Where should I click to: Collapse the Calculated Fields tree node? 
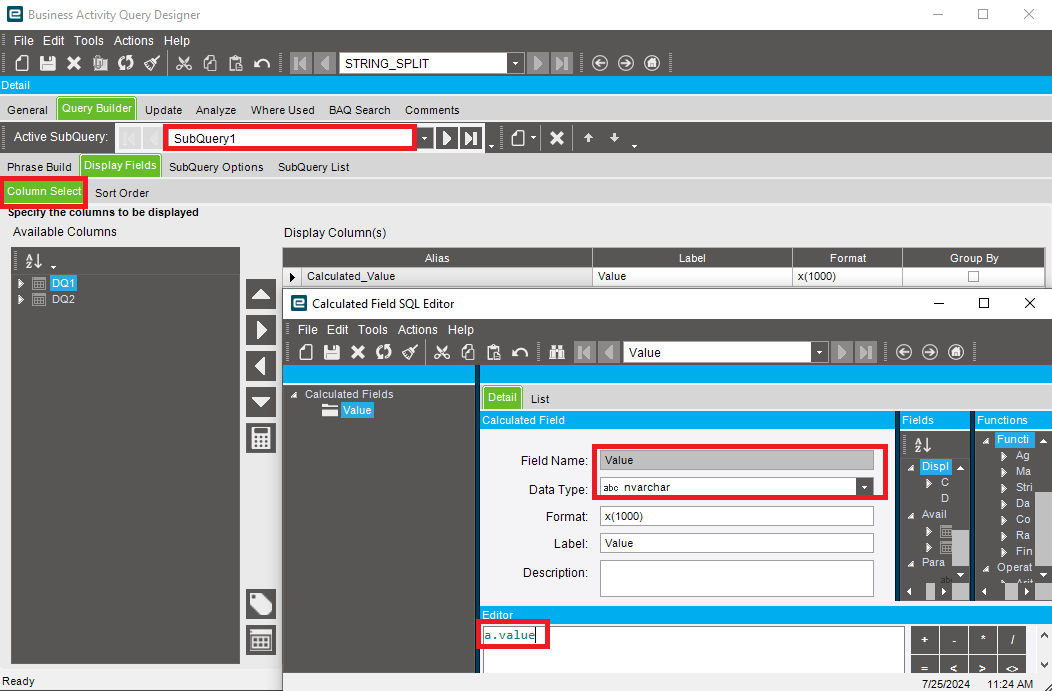(294, 394)
